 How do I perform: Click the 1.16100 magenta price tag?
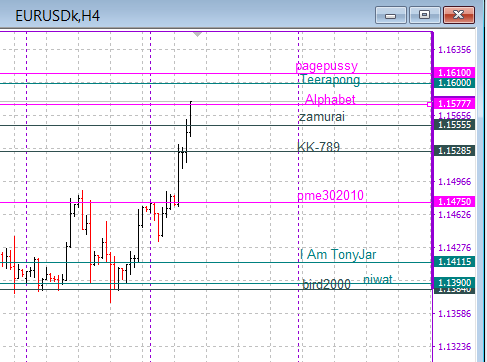[x=454, y=73]
